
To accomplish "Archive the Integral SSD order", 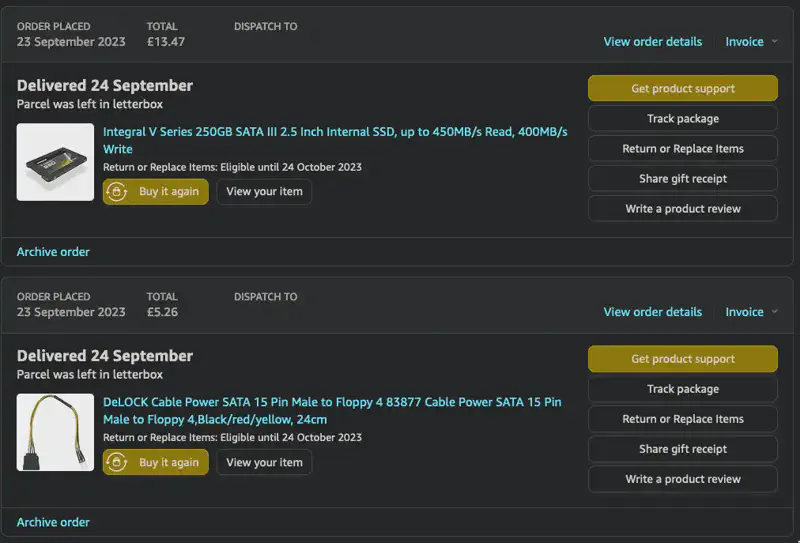I will click(53, 252).
